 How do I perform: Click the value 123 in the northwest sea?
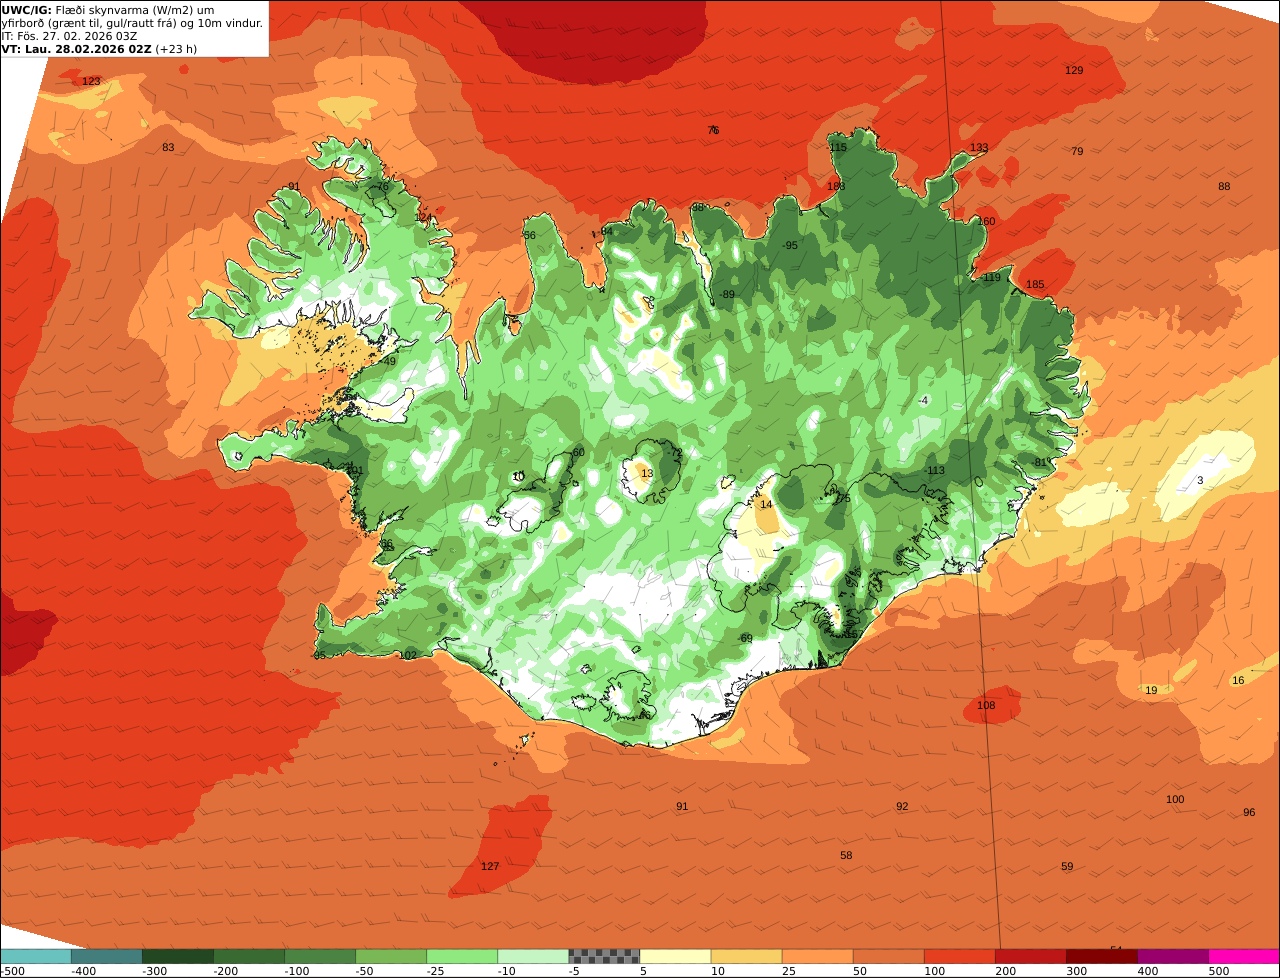(91, 81)
